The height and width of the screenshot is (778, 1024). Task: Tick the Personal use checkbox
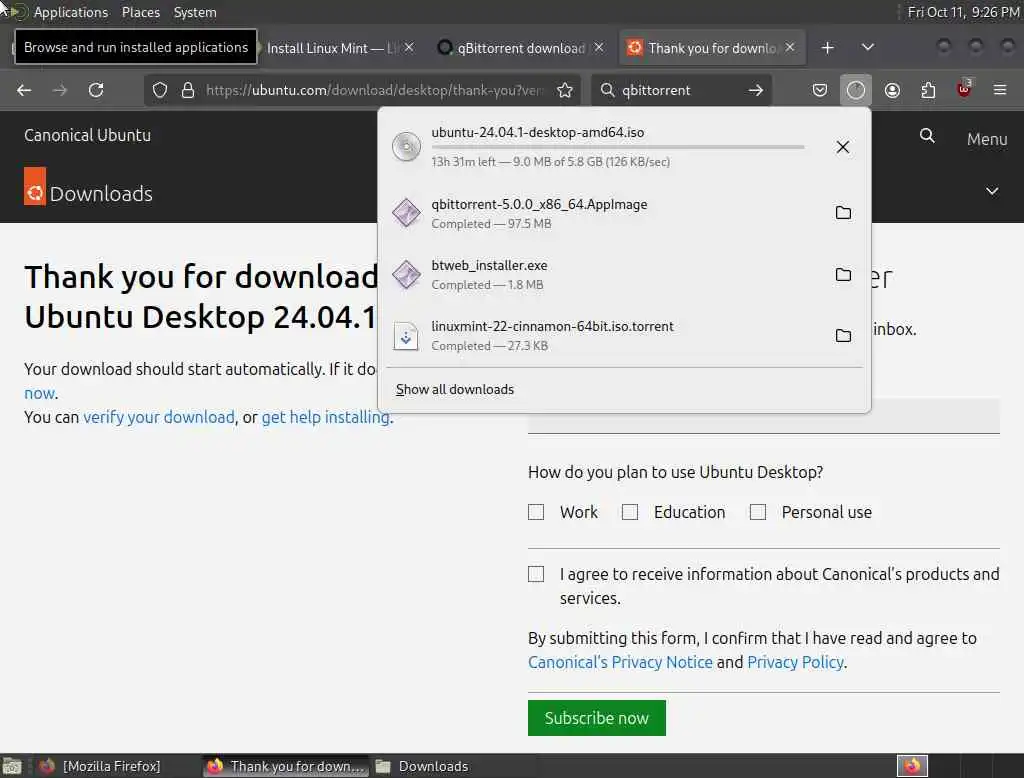coord(758,512)
